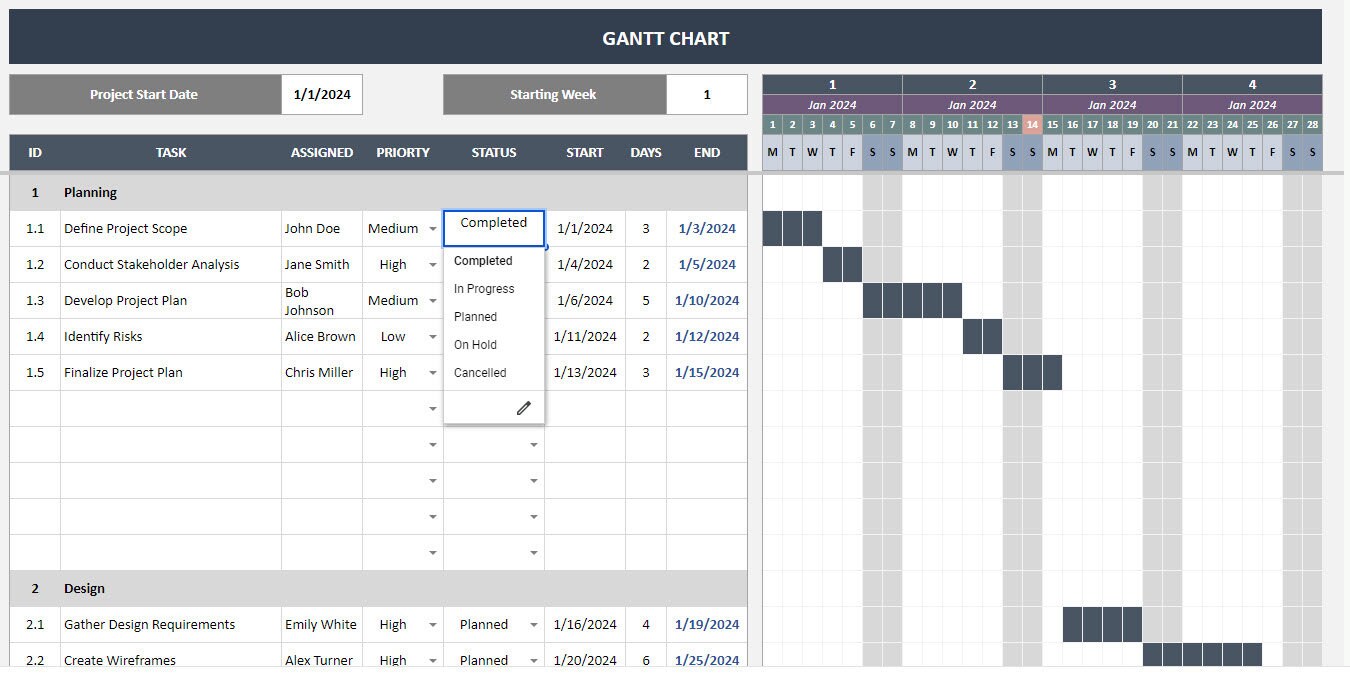Open priority dropdown for Identify Risks

pos(433,337)
